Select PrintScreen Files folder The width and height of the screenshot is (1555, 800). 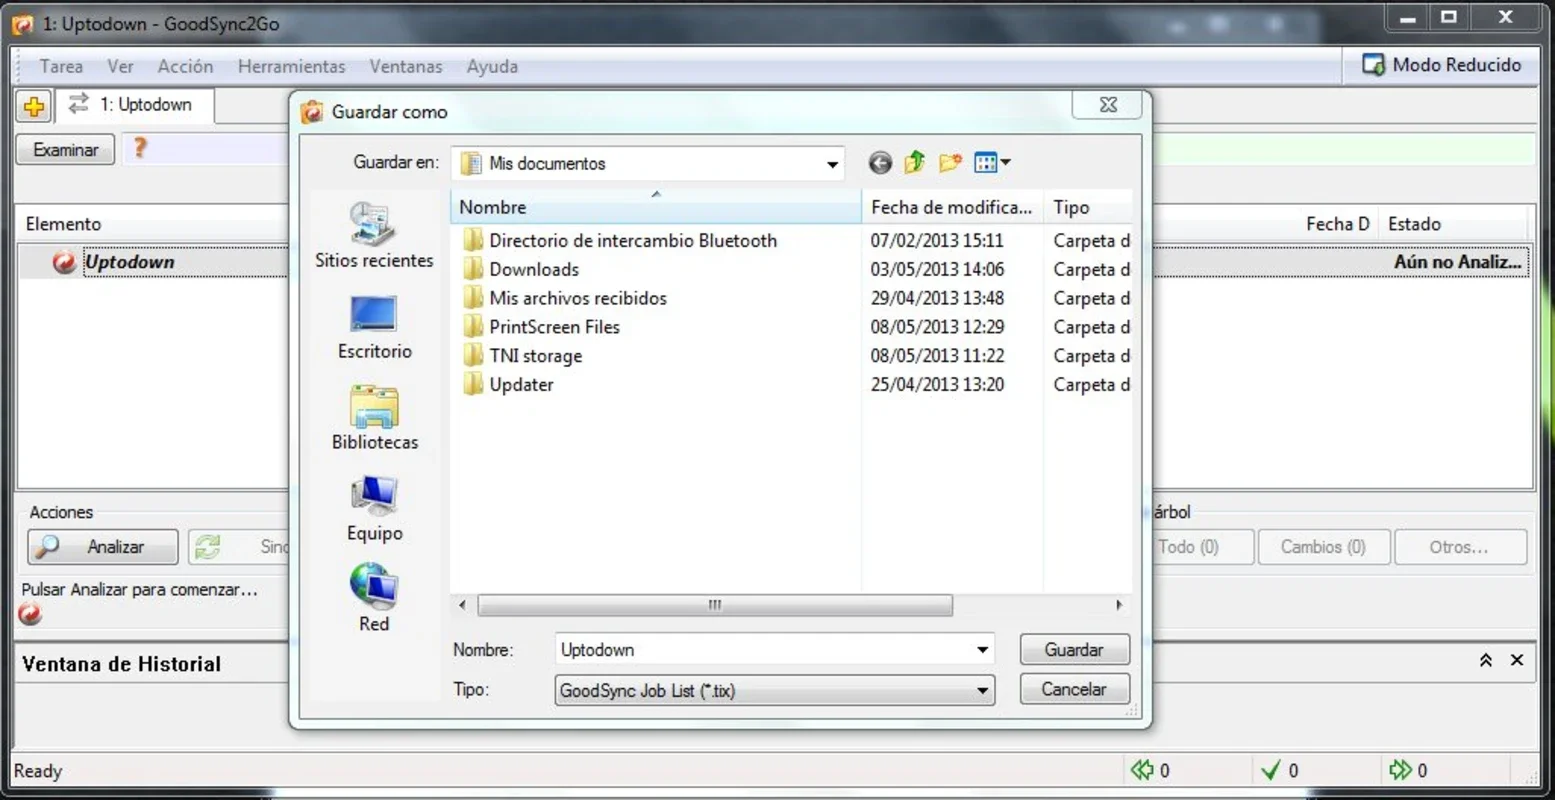(555, 327)
